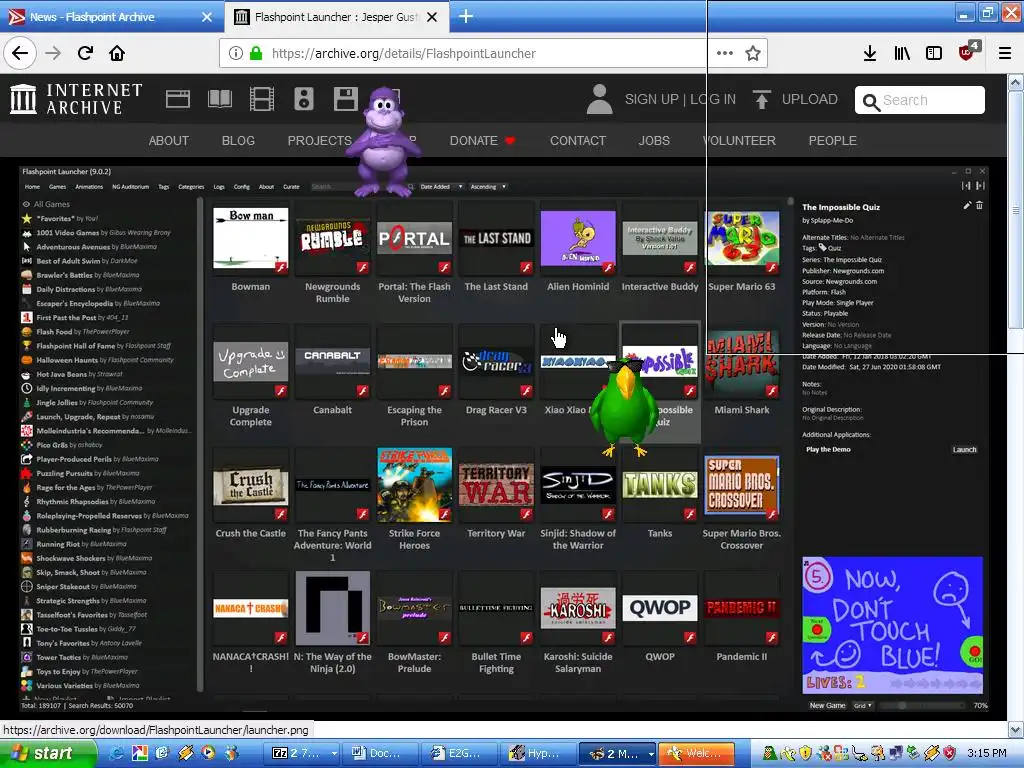Click the page scrollbar up arrow
Viewport: 1024px width, 768px height.
[x=1016, y=82]
